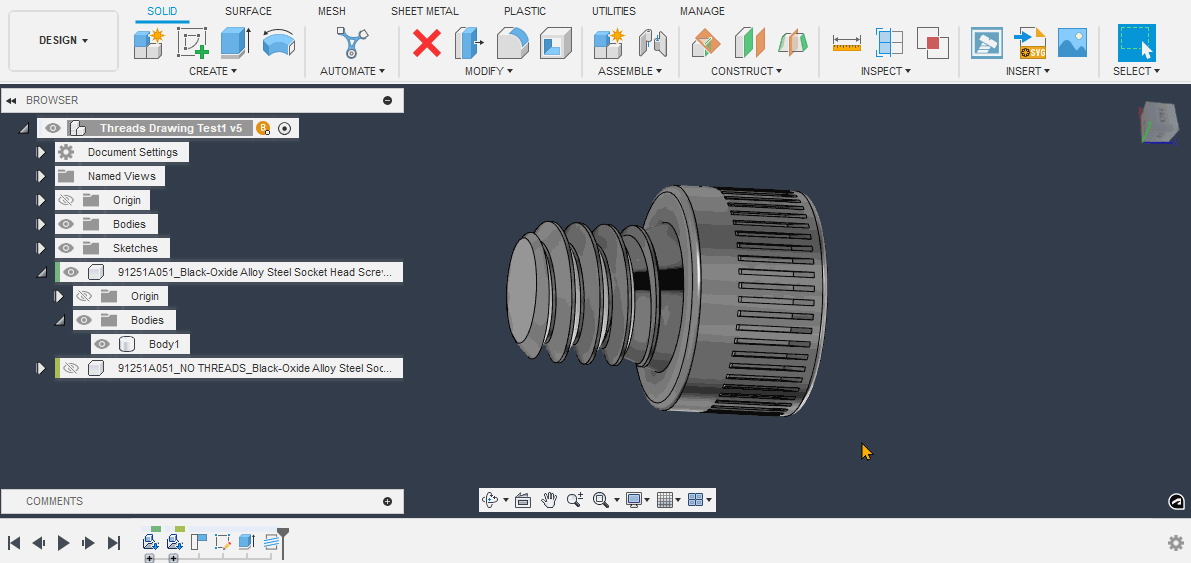Show the top-level Origin folder

[66, 200]
